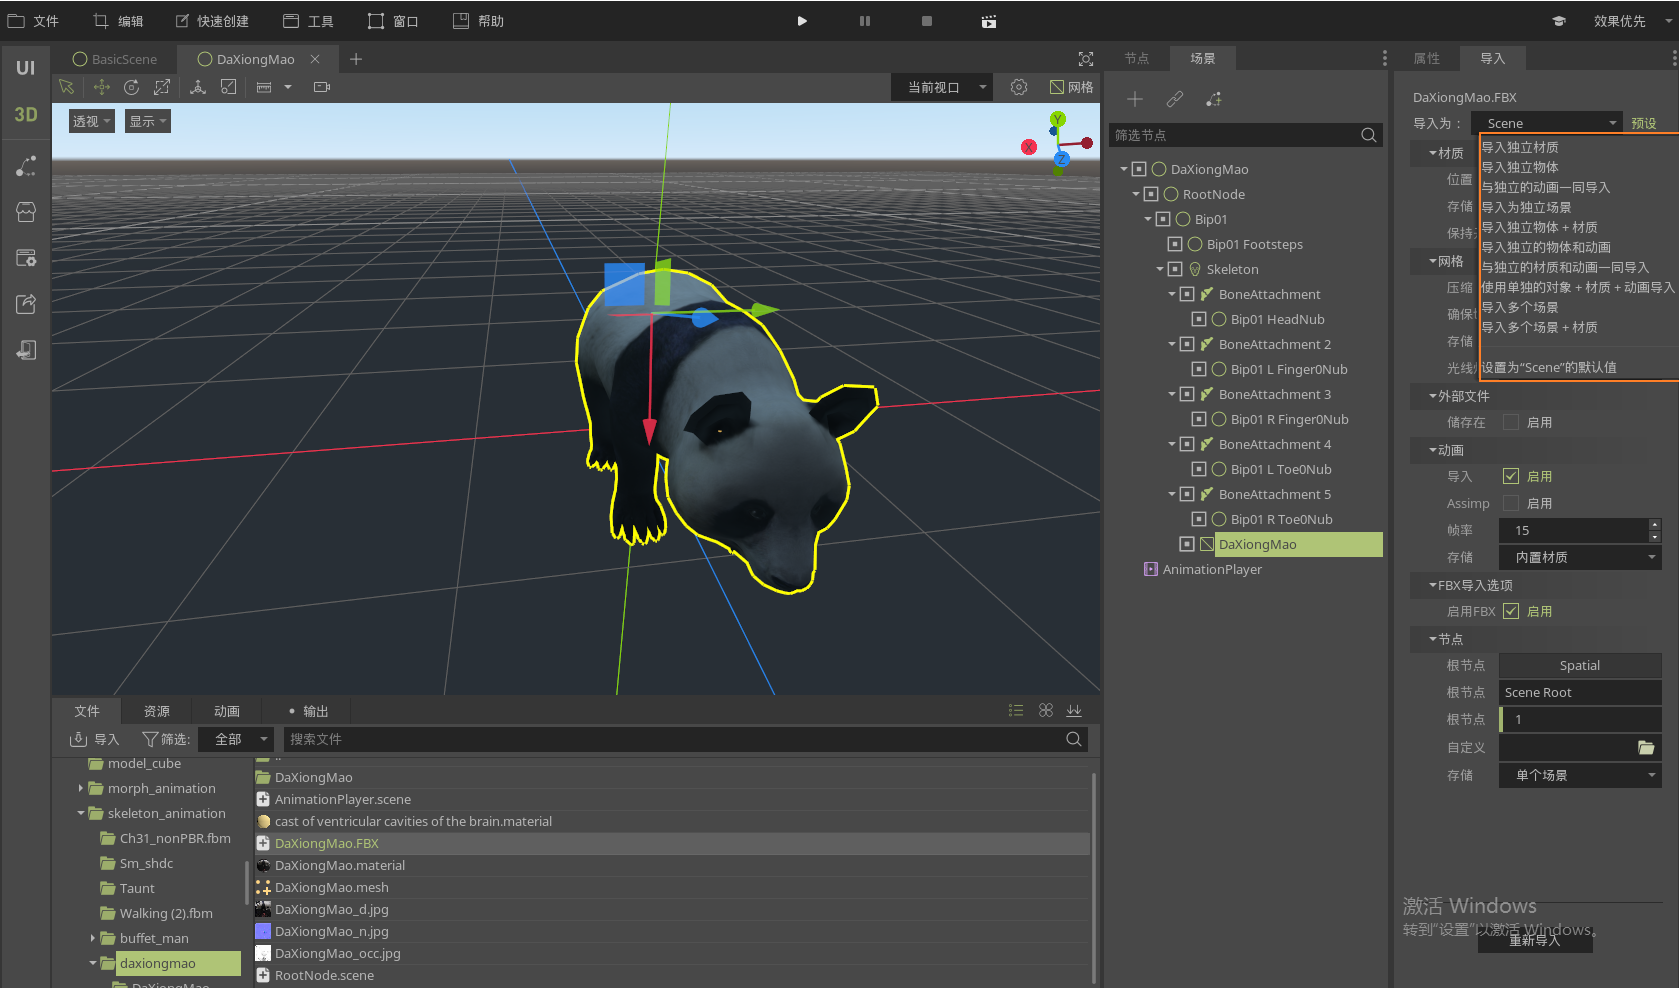This screenshot has height=988, width=1679.
Task: Toggle visibility box of RootNode
Action: pyautogui.click(x=1151, y=194)
